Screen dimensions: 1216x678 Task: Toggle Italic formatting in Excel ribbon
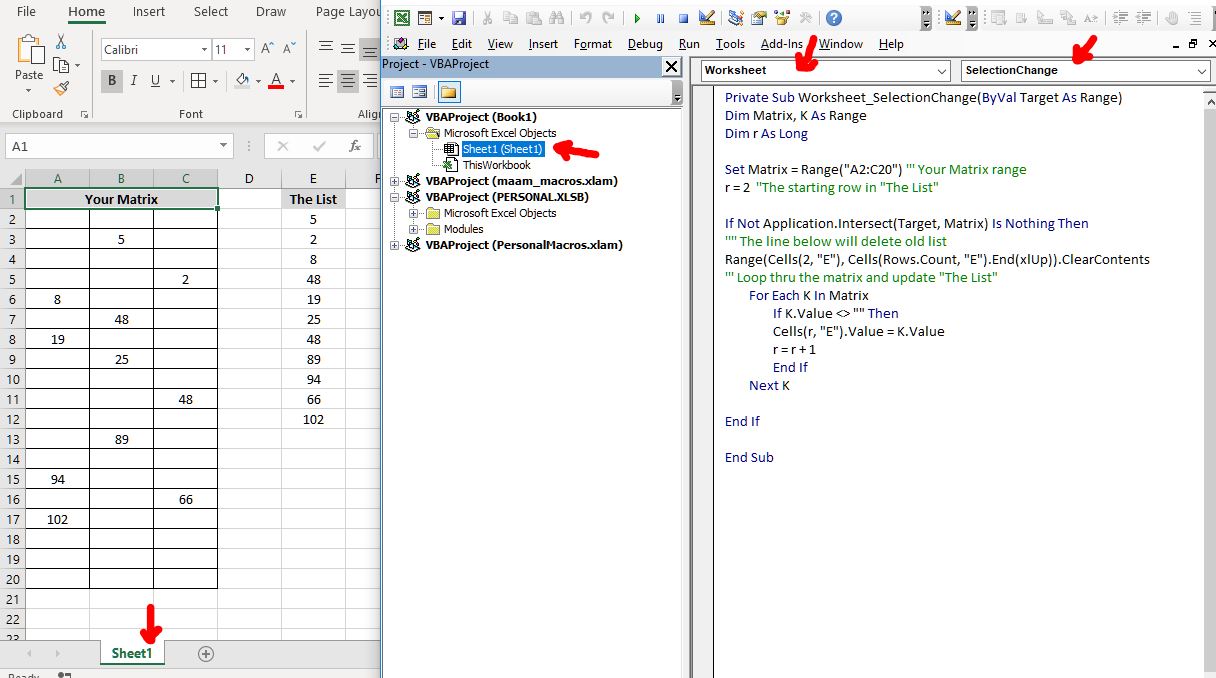134,81
